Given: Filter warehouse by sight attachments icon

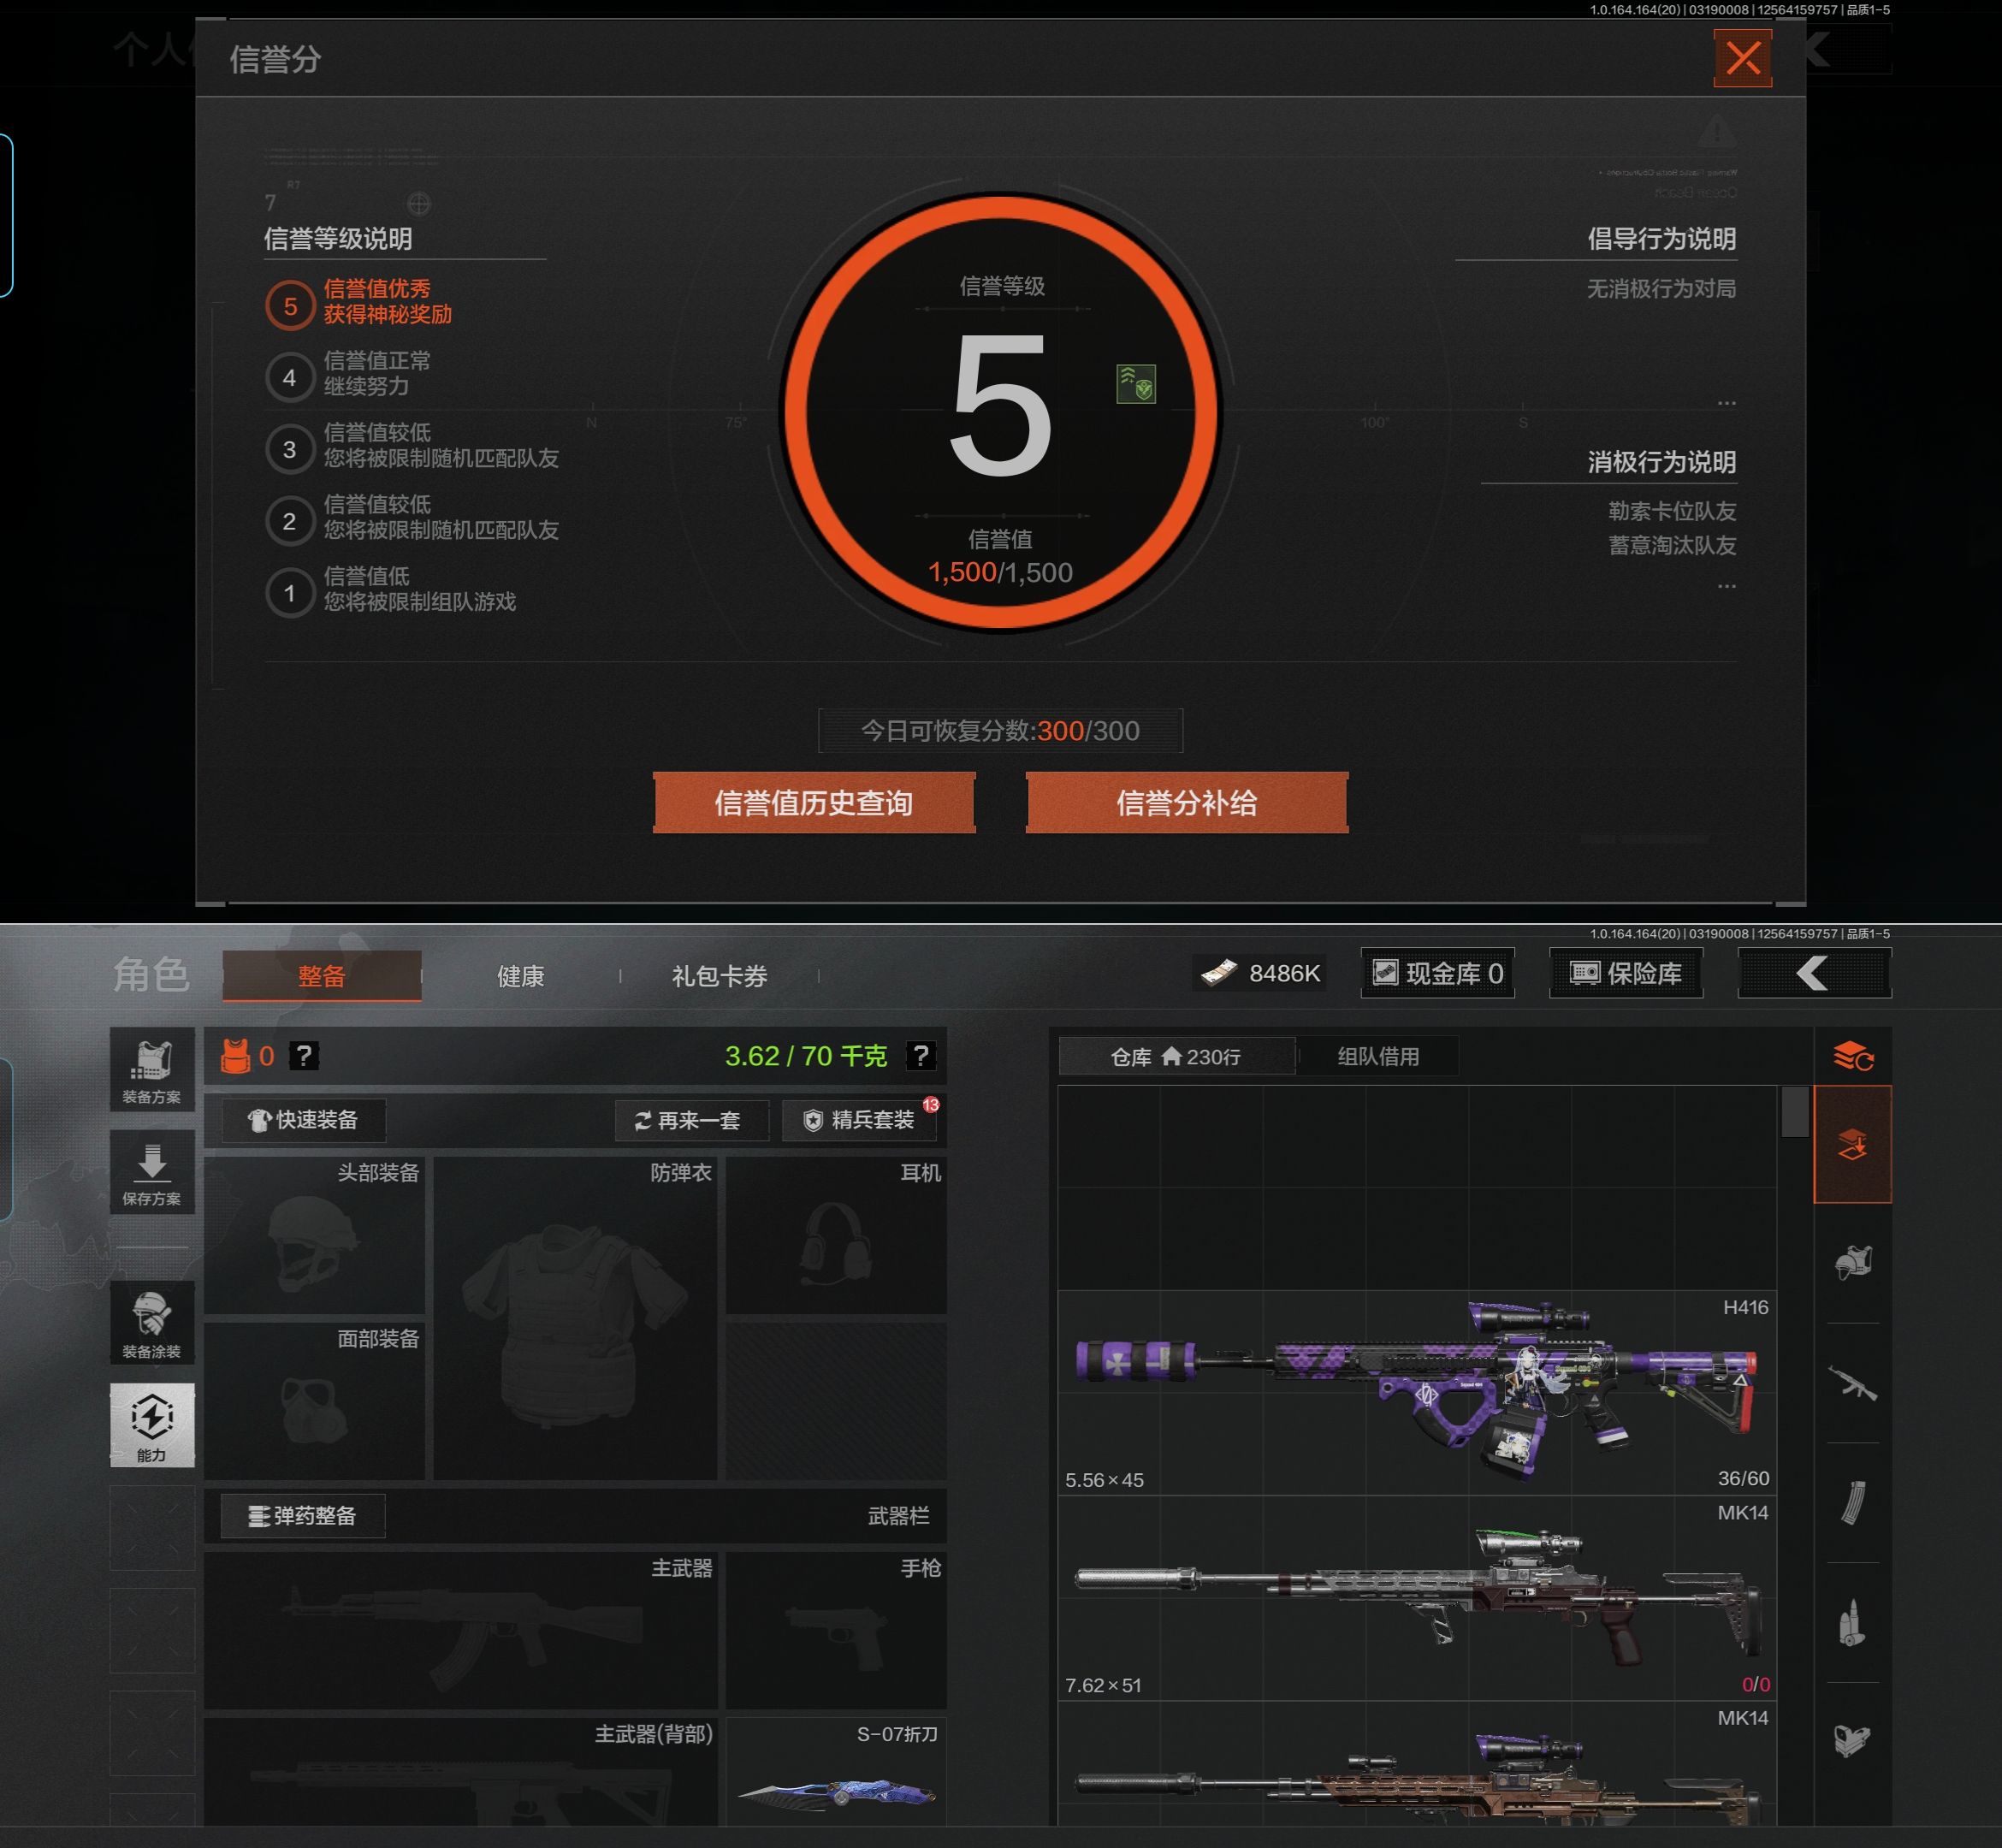Looking at the screenshot, I should pos(1852,1741).
